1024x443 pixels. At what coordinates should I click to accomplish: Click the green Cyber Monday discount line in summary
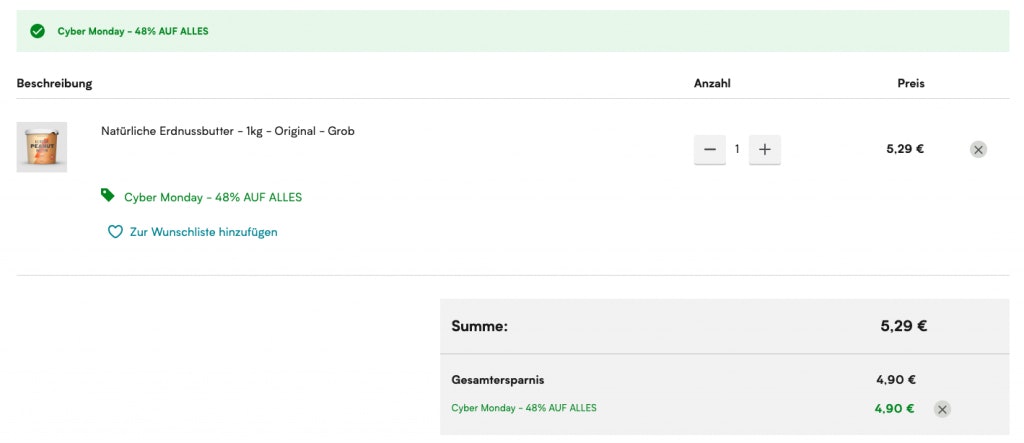(x=524, y=408)
